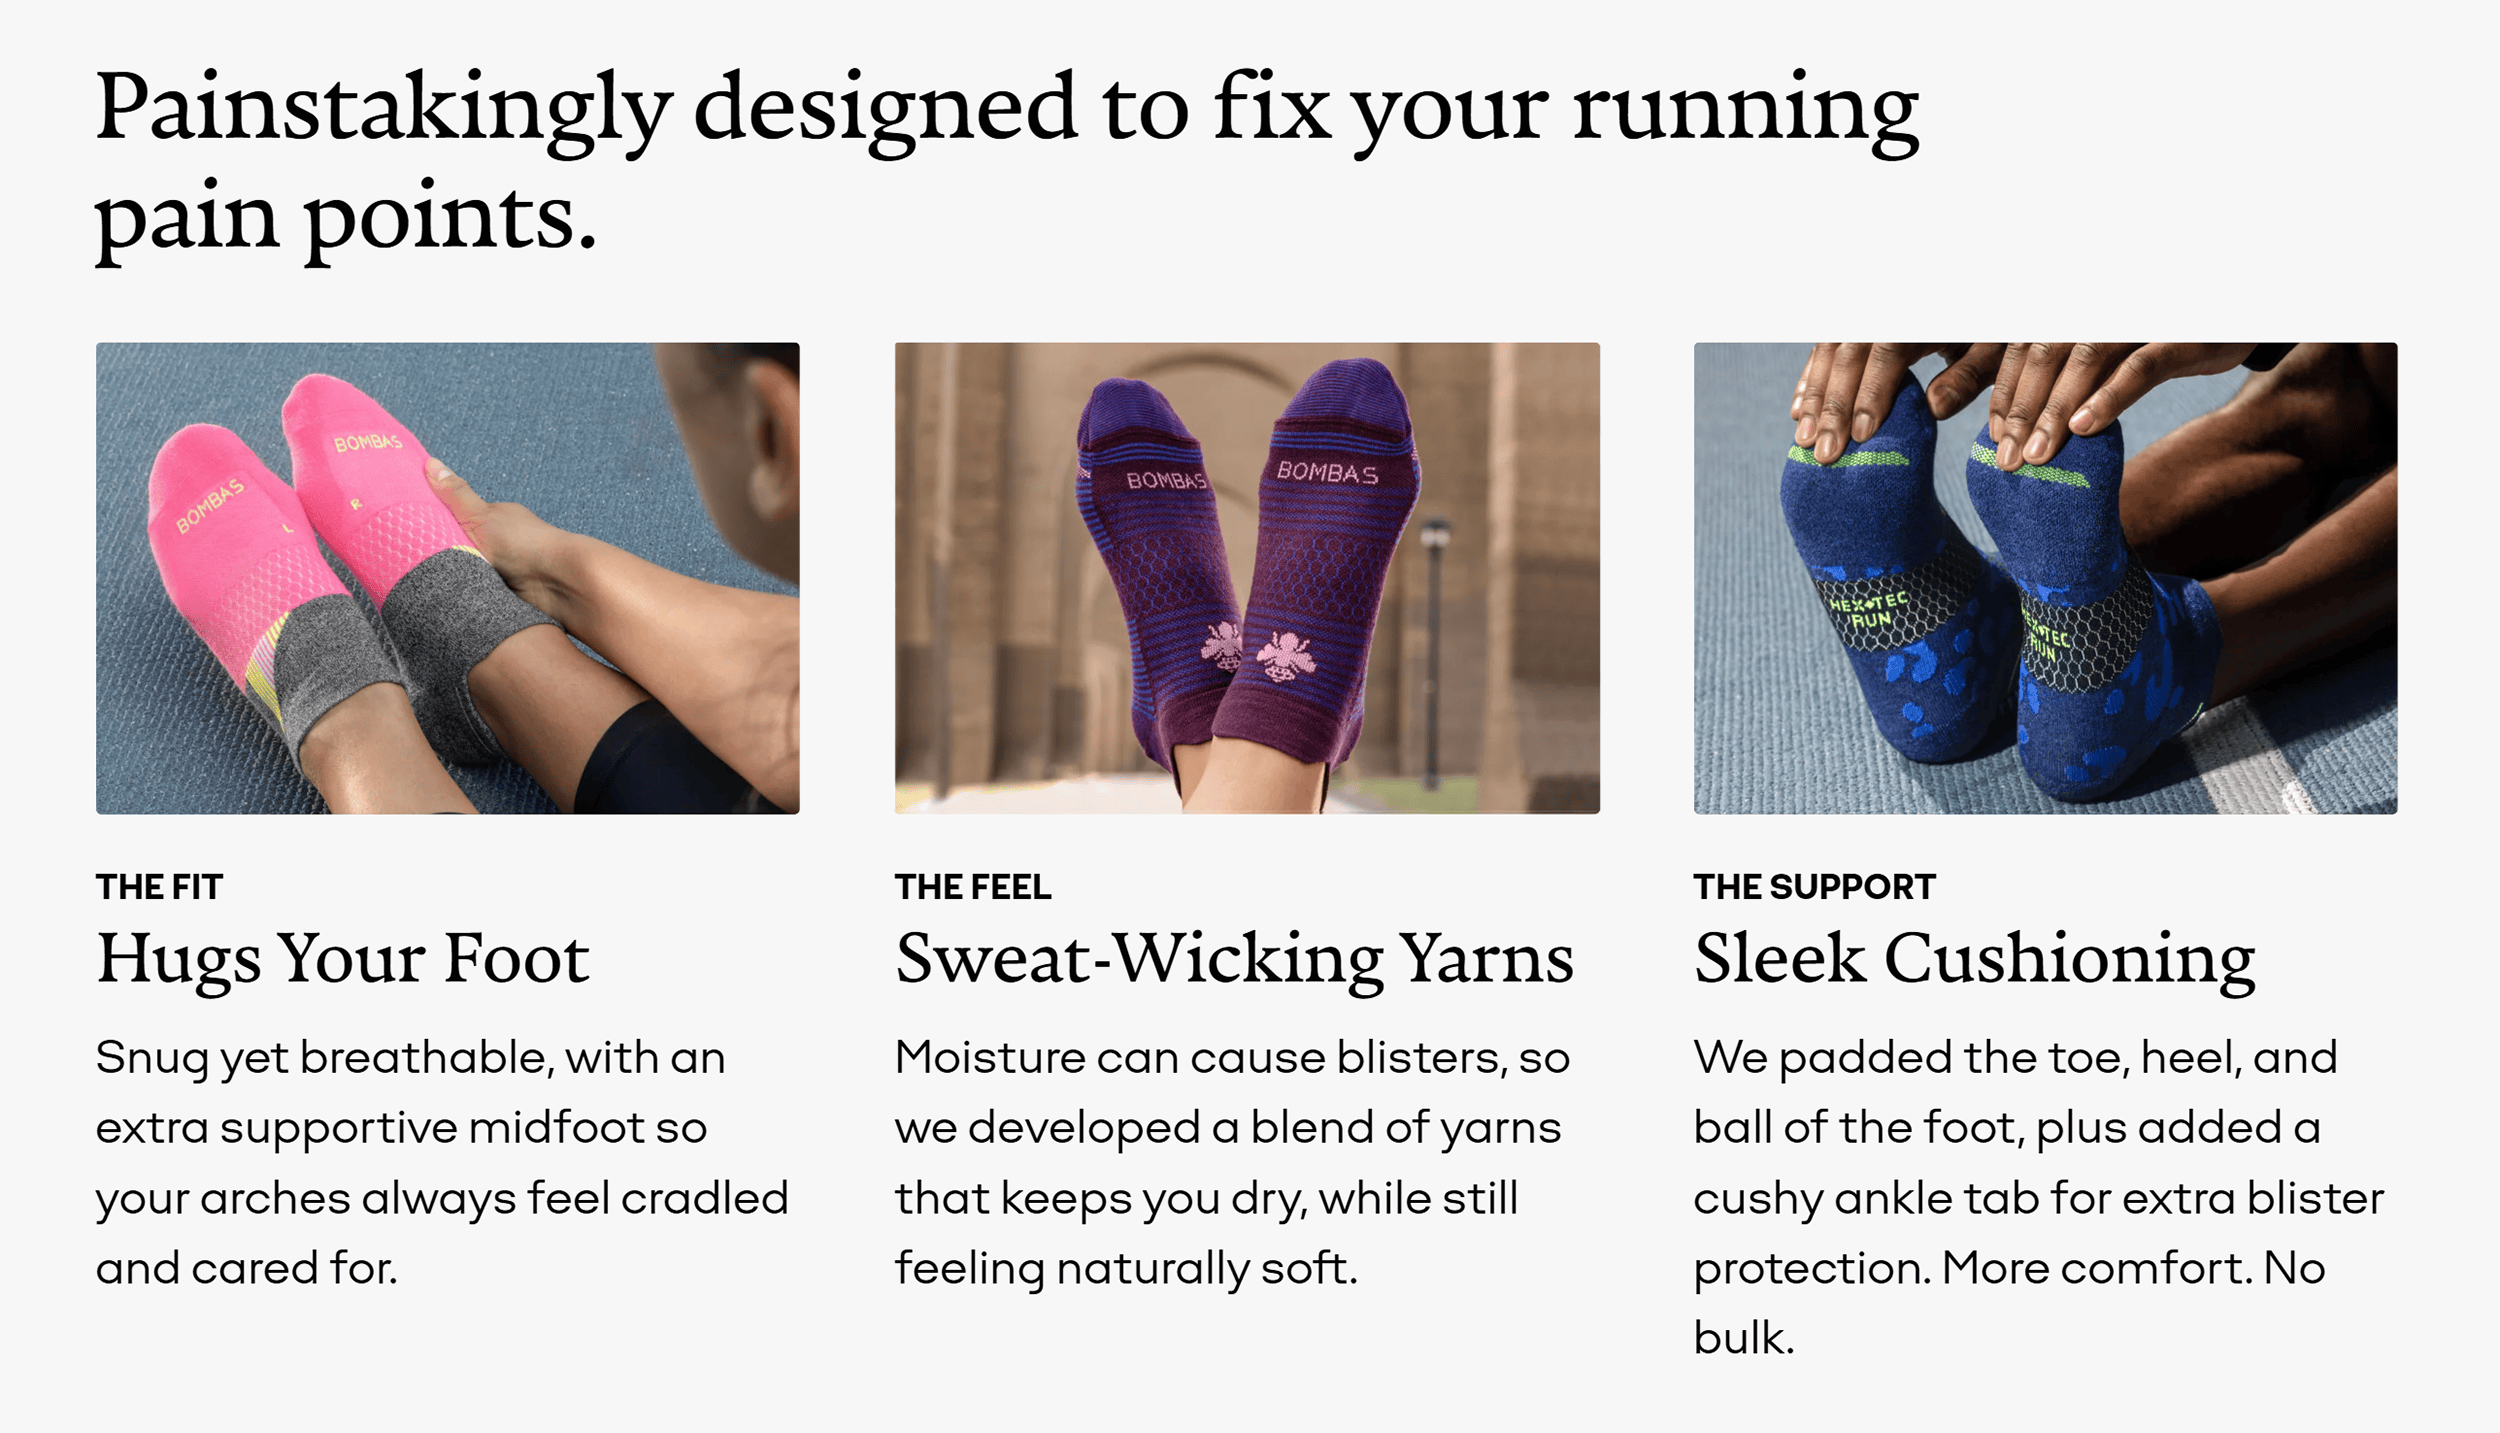Click the "Sweat-Wicking Yarns" heading
Image resolution: width=2500 pixels, height=1433 pixels.
point(1234,958)
